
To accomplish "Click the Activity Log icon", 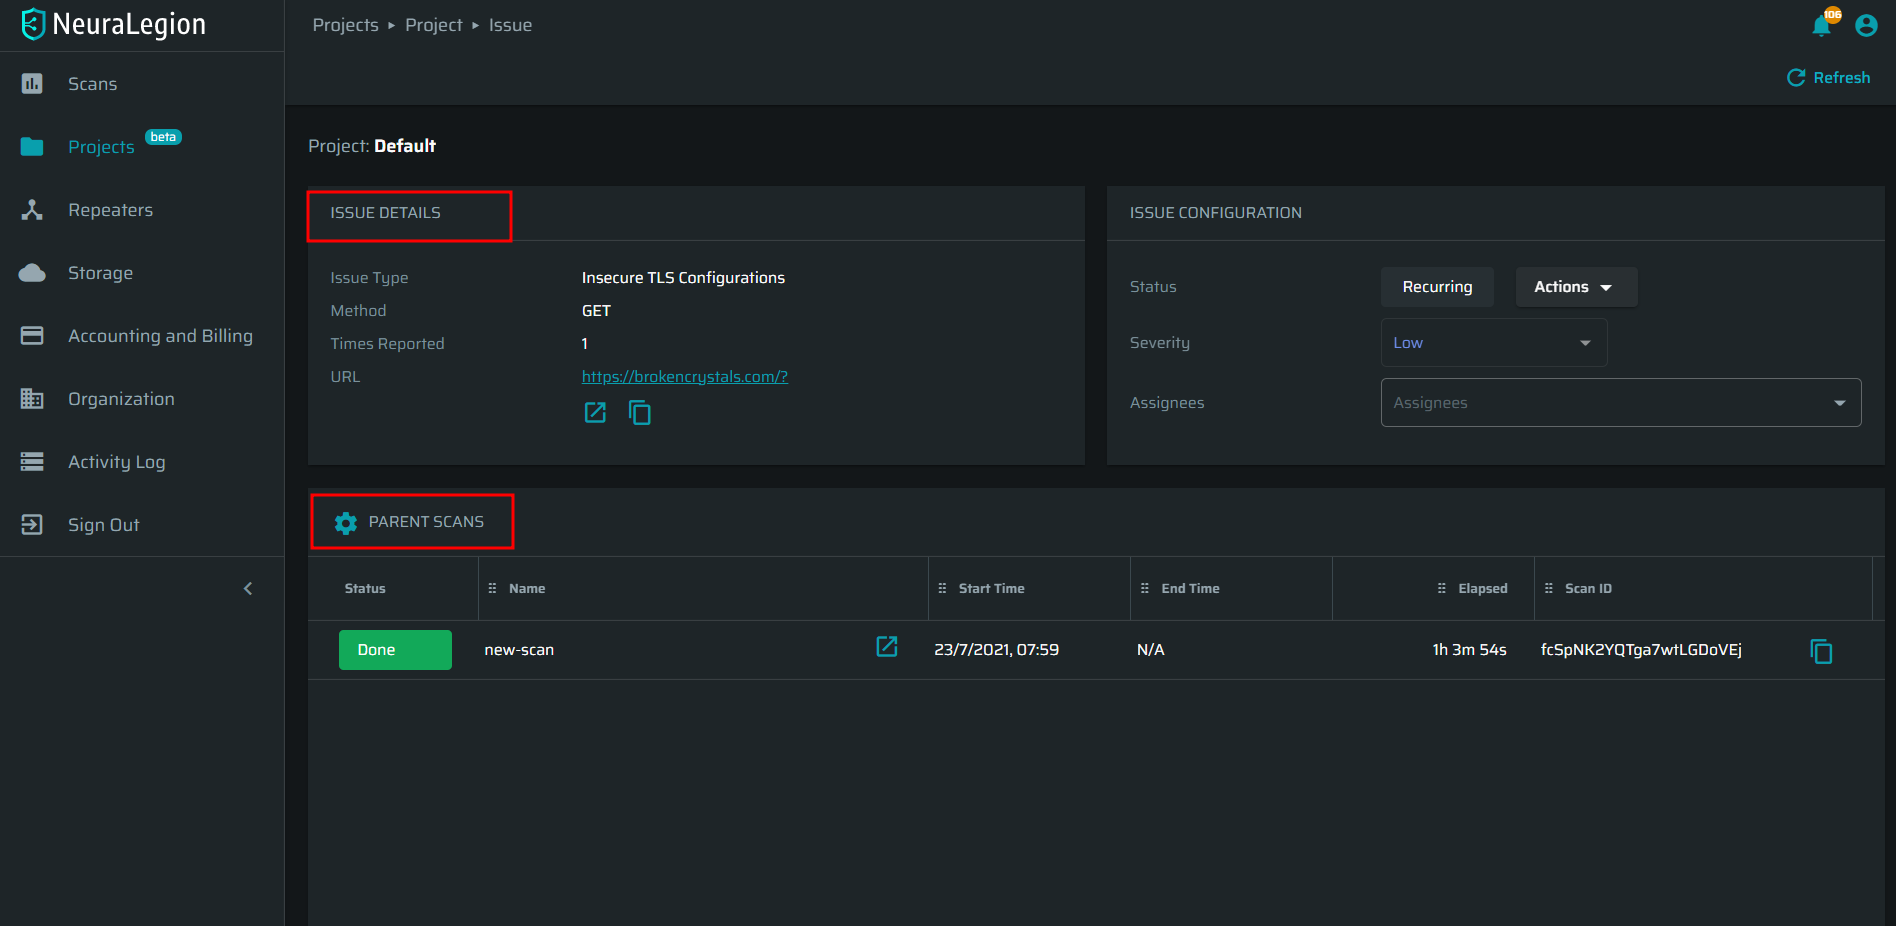I will (x=32, y=462).
